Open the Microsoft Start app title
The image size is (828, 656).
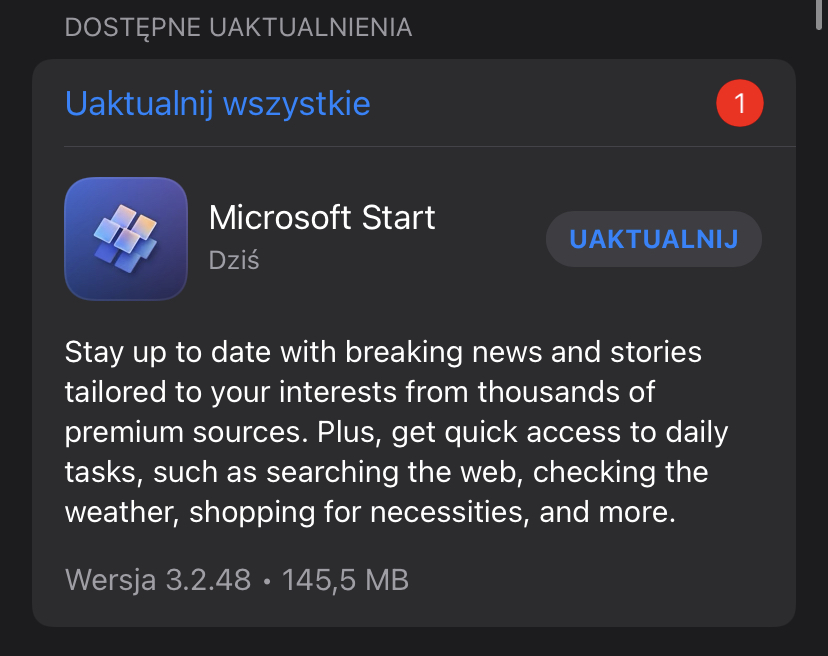322,217
